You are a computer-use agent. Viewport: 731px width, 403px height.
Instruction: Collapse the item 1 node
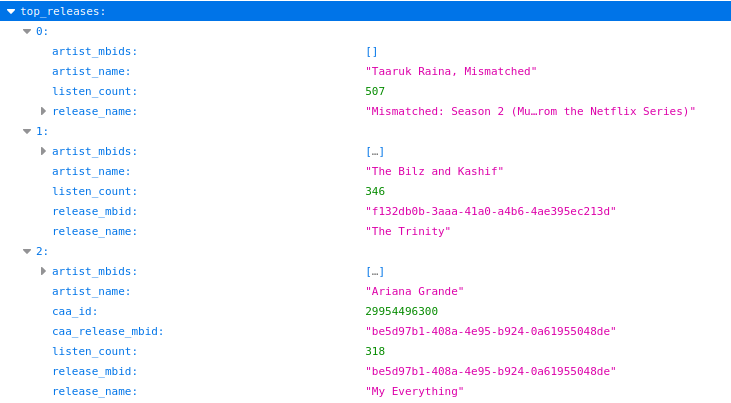point(27,131)
